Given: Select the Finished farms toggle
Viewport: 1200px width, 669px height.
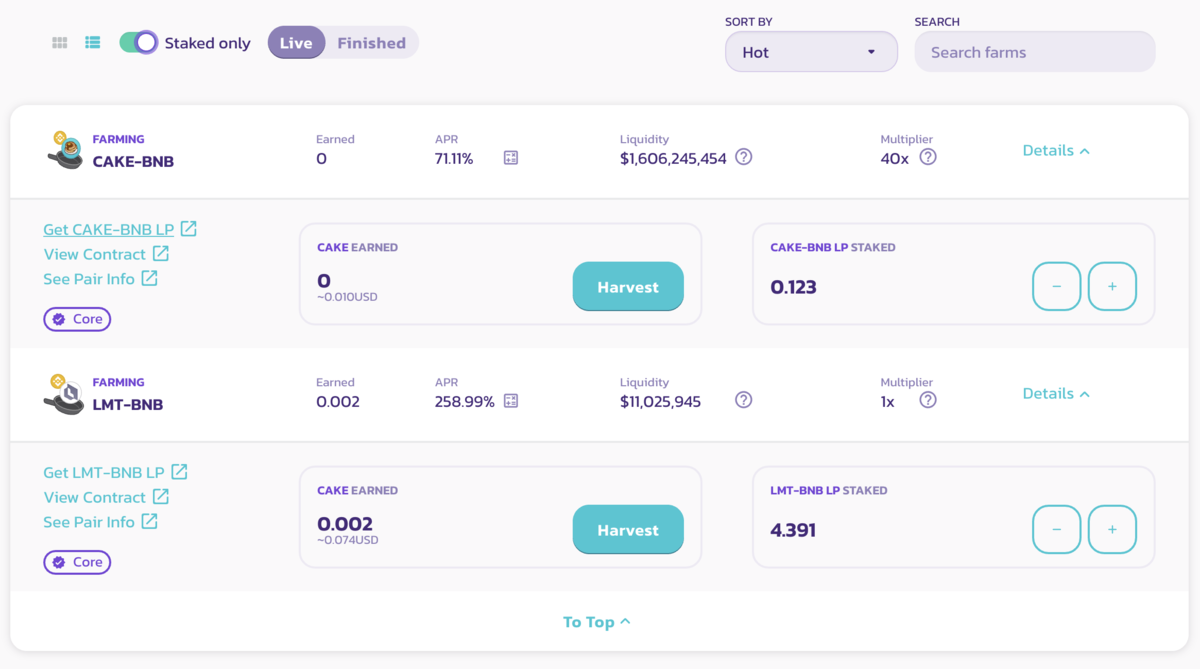Looking at the screenshot, I should [371, 43].
